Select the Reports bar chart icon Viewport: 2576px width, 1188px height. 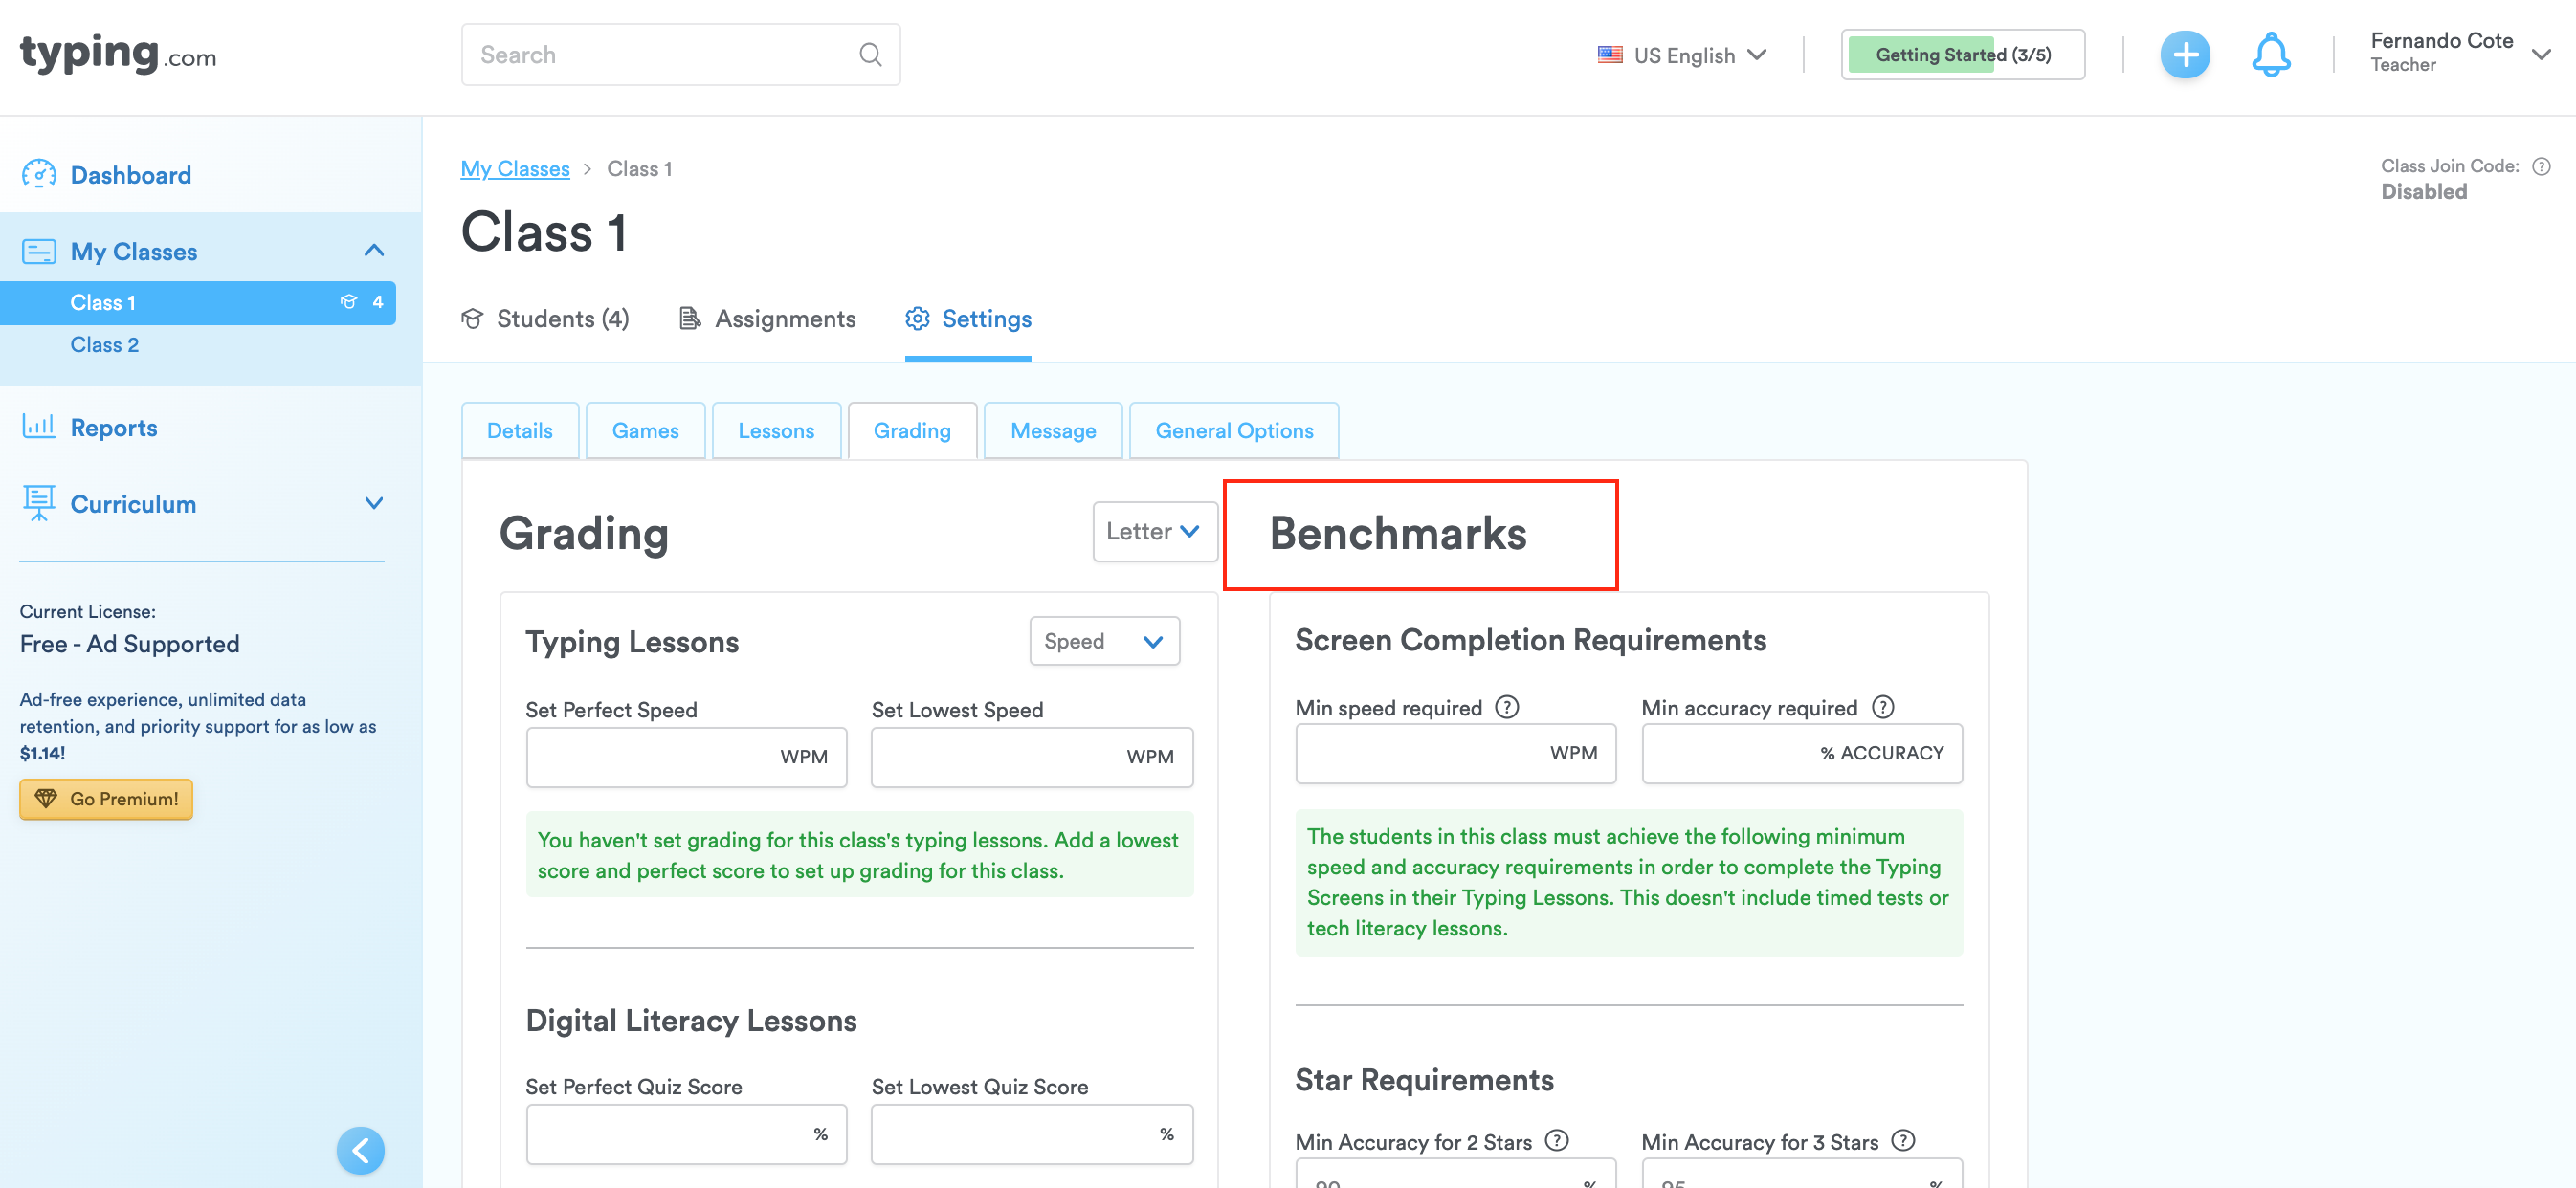click(38, 426)
